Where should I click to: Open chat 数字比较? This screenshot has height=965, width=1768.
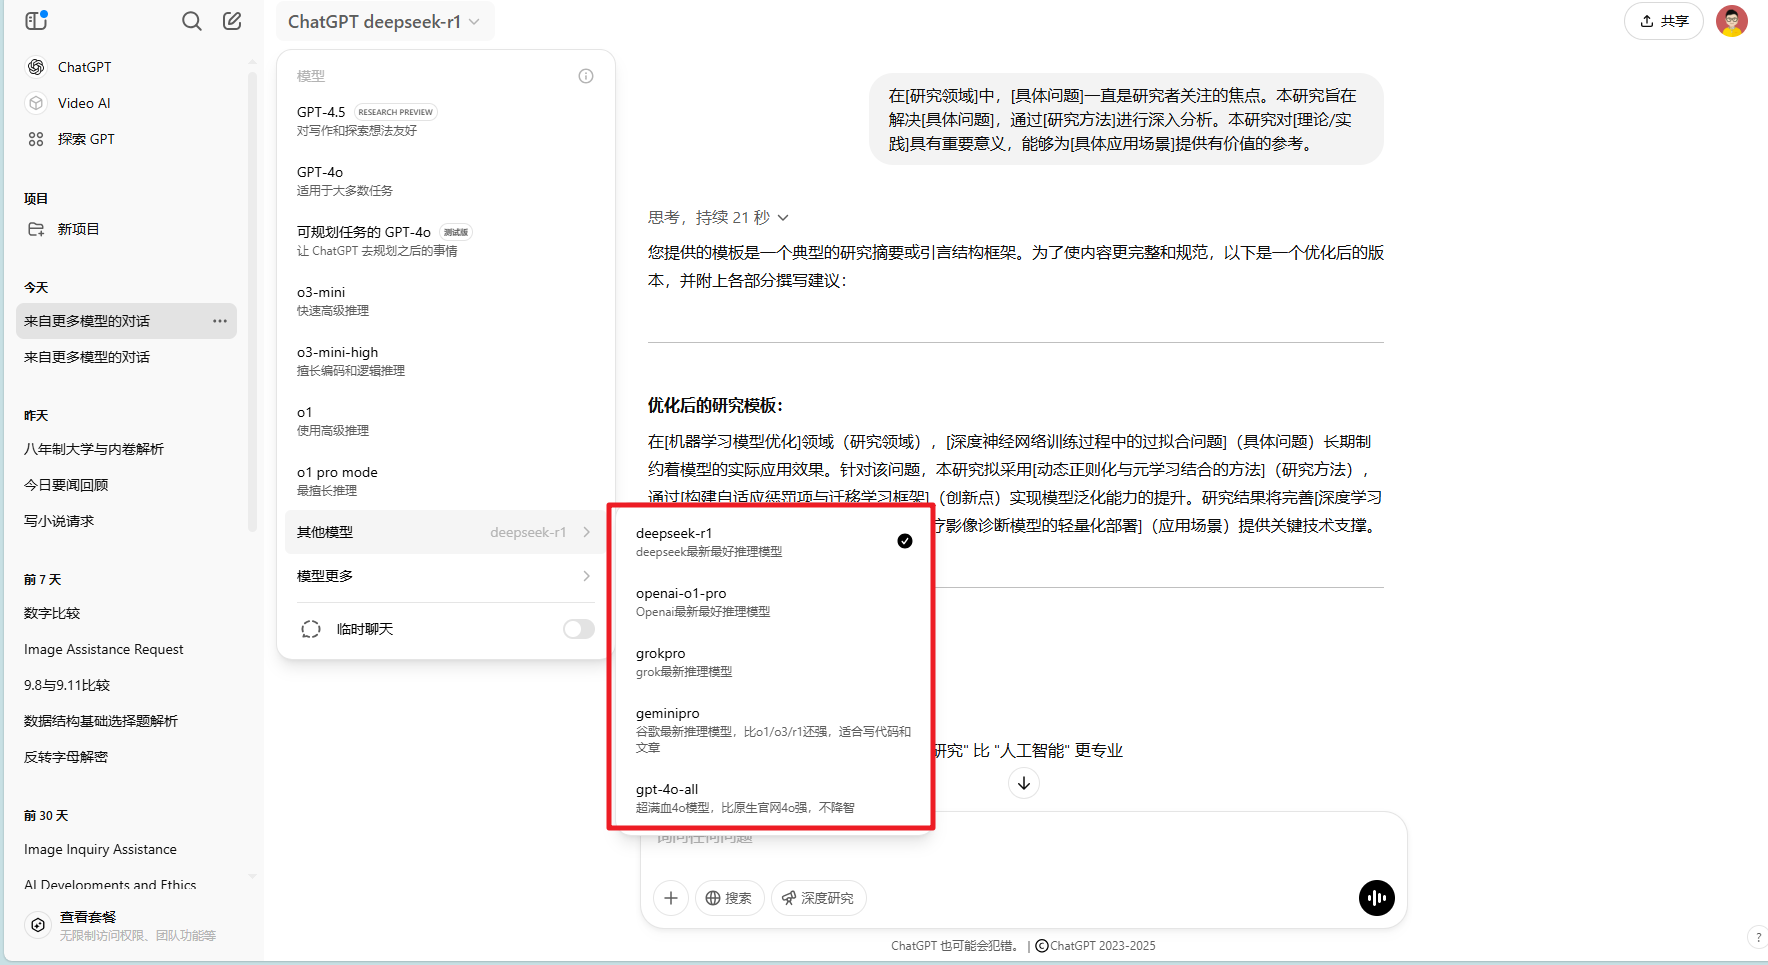click(126, 613)
